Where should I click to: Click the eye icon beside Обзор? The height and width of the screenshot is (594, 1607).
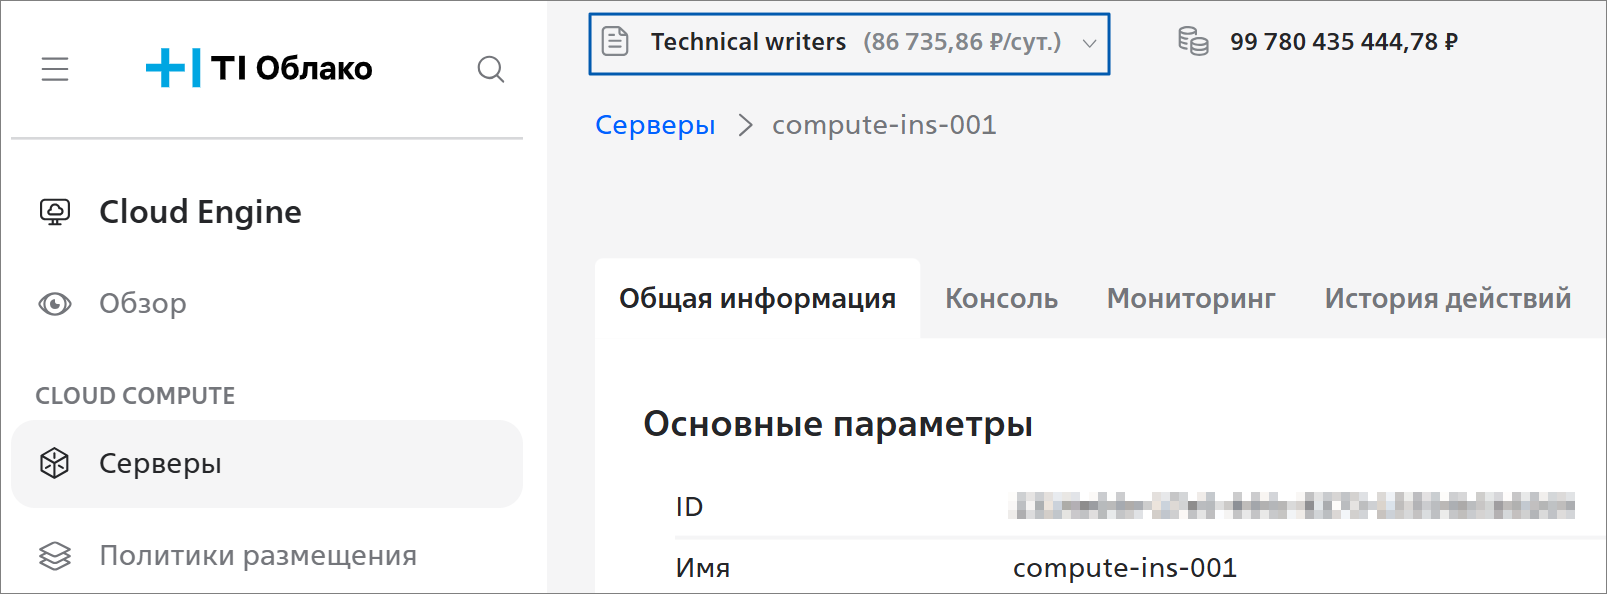(x=55, y=304)
